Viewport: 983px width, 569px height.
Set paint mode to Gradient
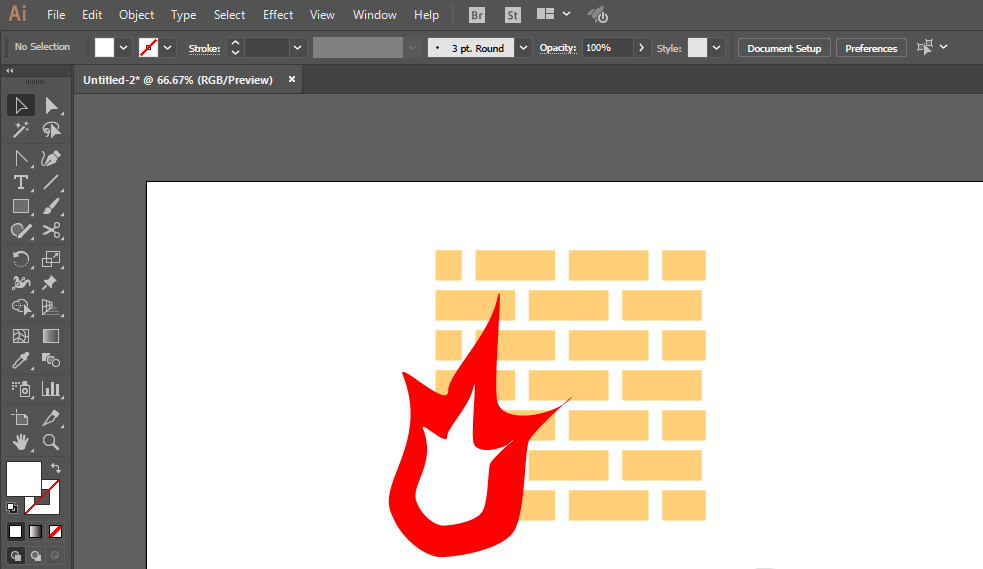pyautogui.click(x=36, y=531)
